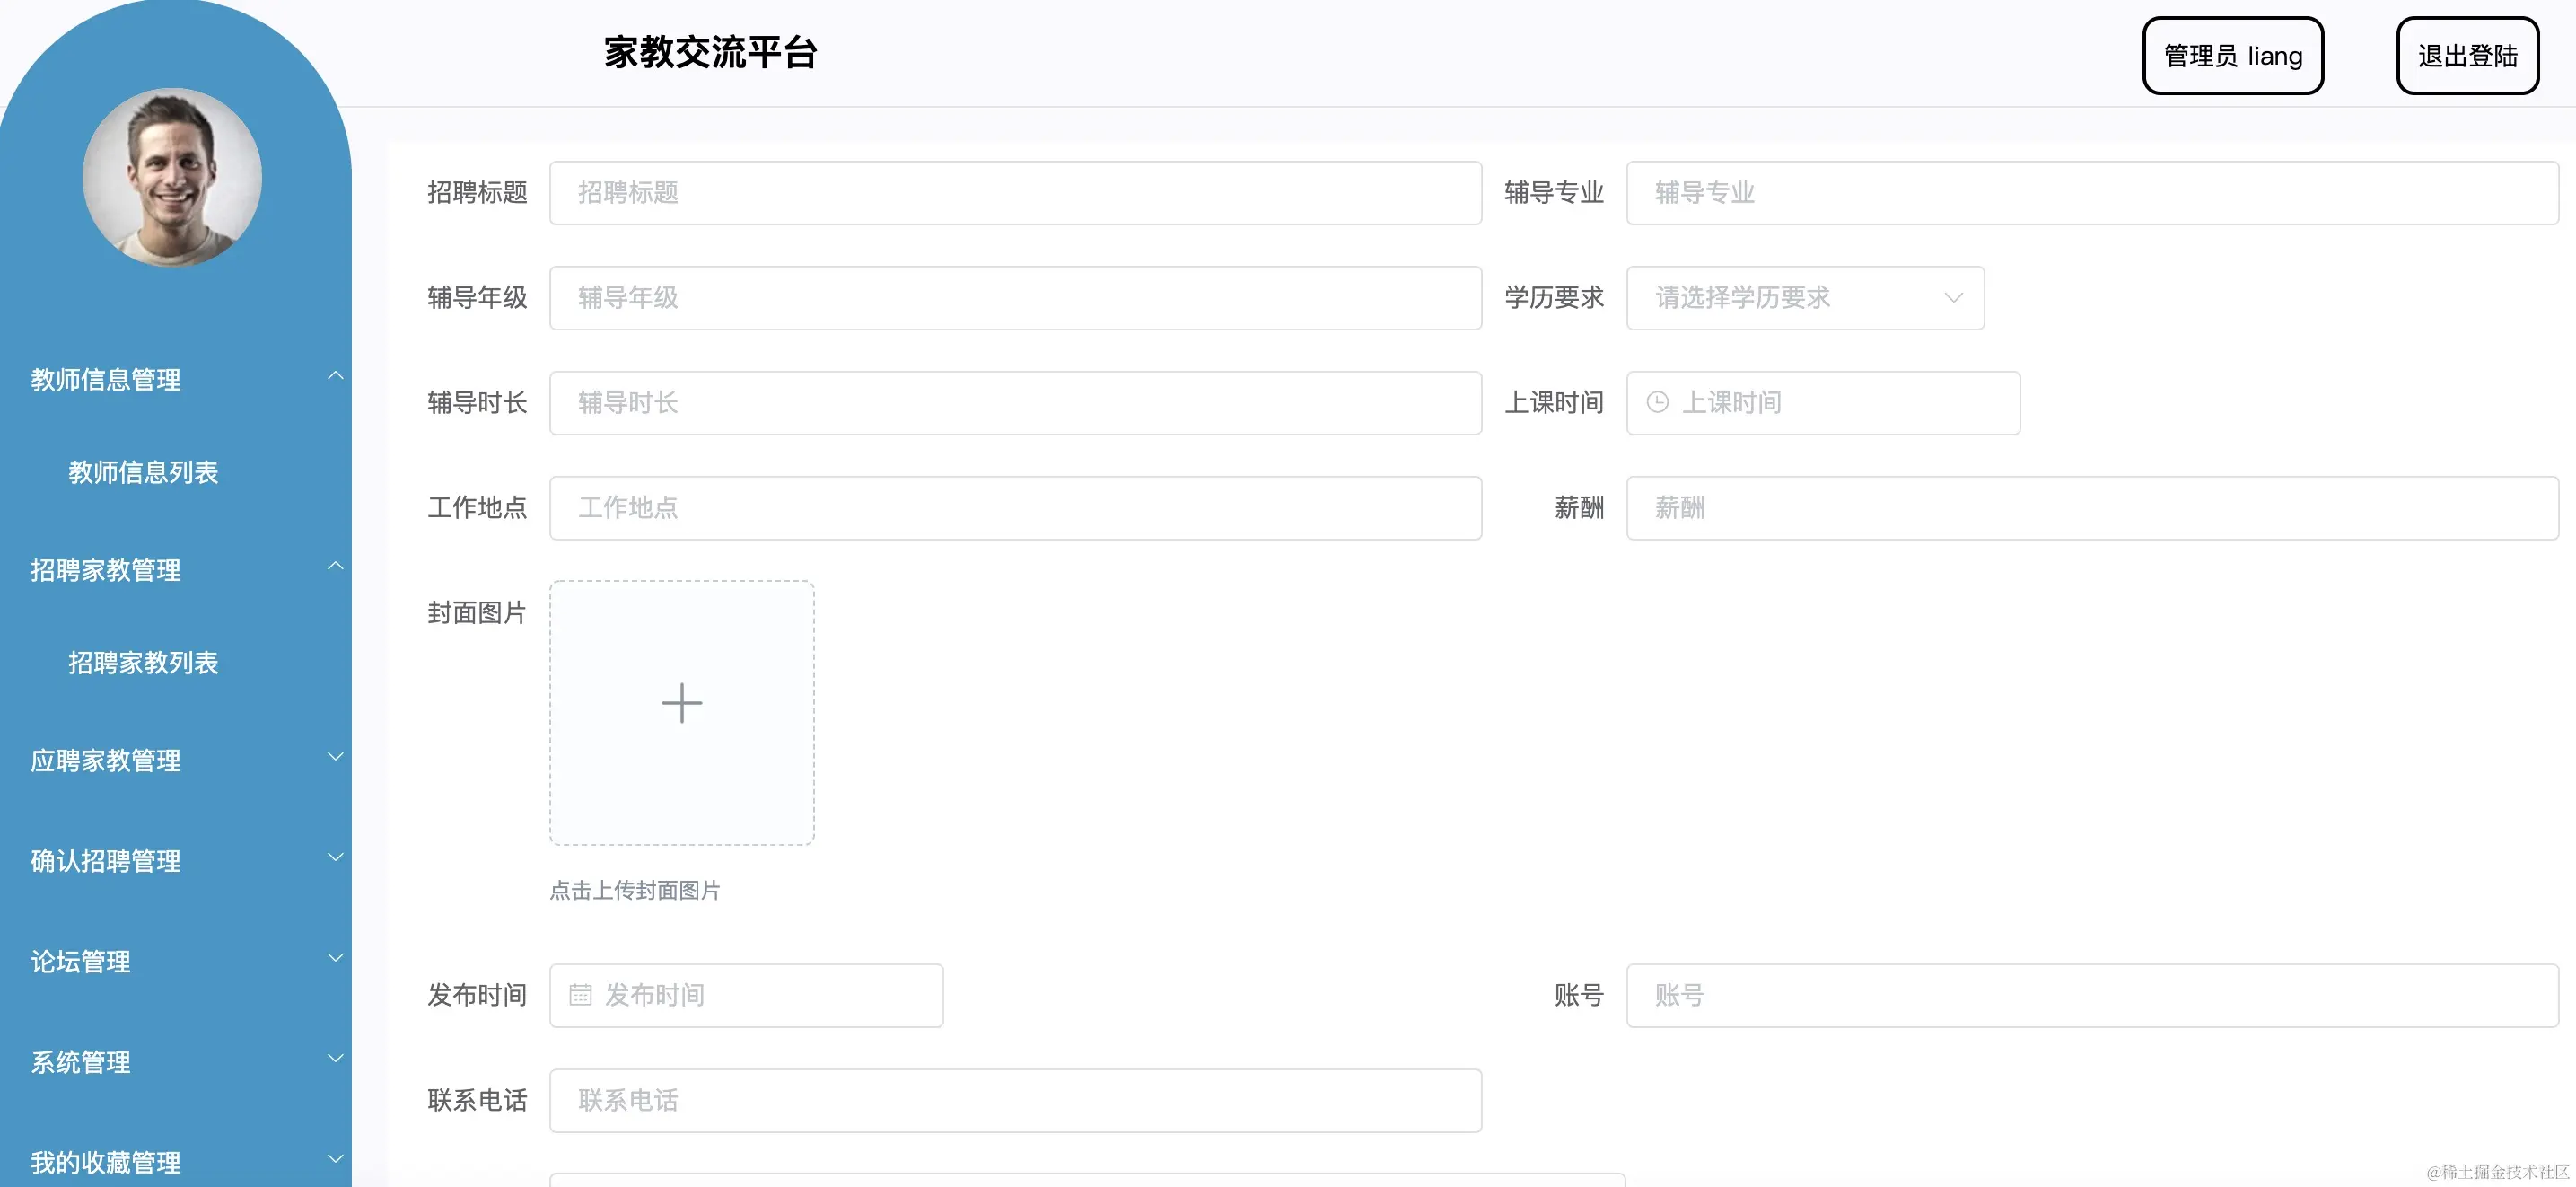Viewport: 2576px width, 1187px height.
Task: Focus the 招聘标题 input field
Action: coord(1014,192)
